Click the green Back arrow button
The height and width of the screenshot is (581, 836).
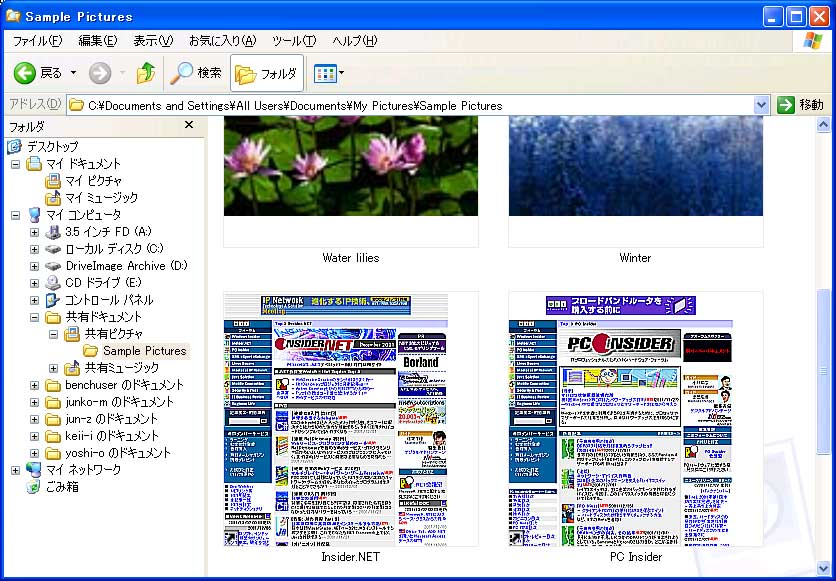(25, 73)
